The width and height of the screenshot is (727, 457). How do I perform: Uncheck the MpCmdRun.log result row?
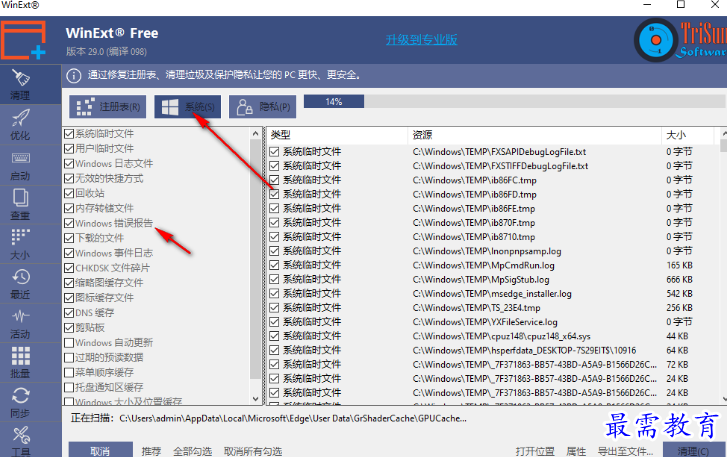274,265
